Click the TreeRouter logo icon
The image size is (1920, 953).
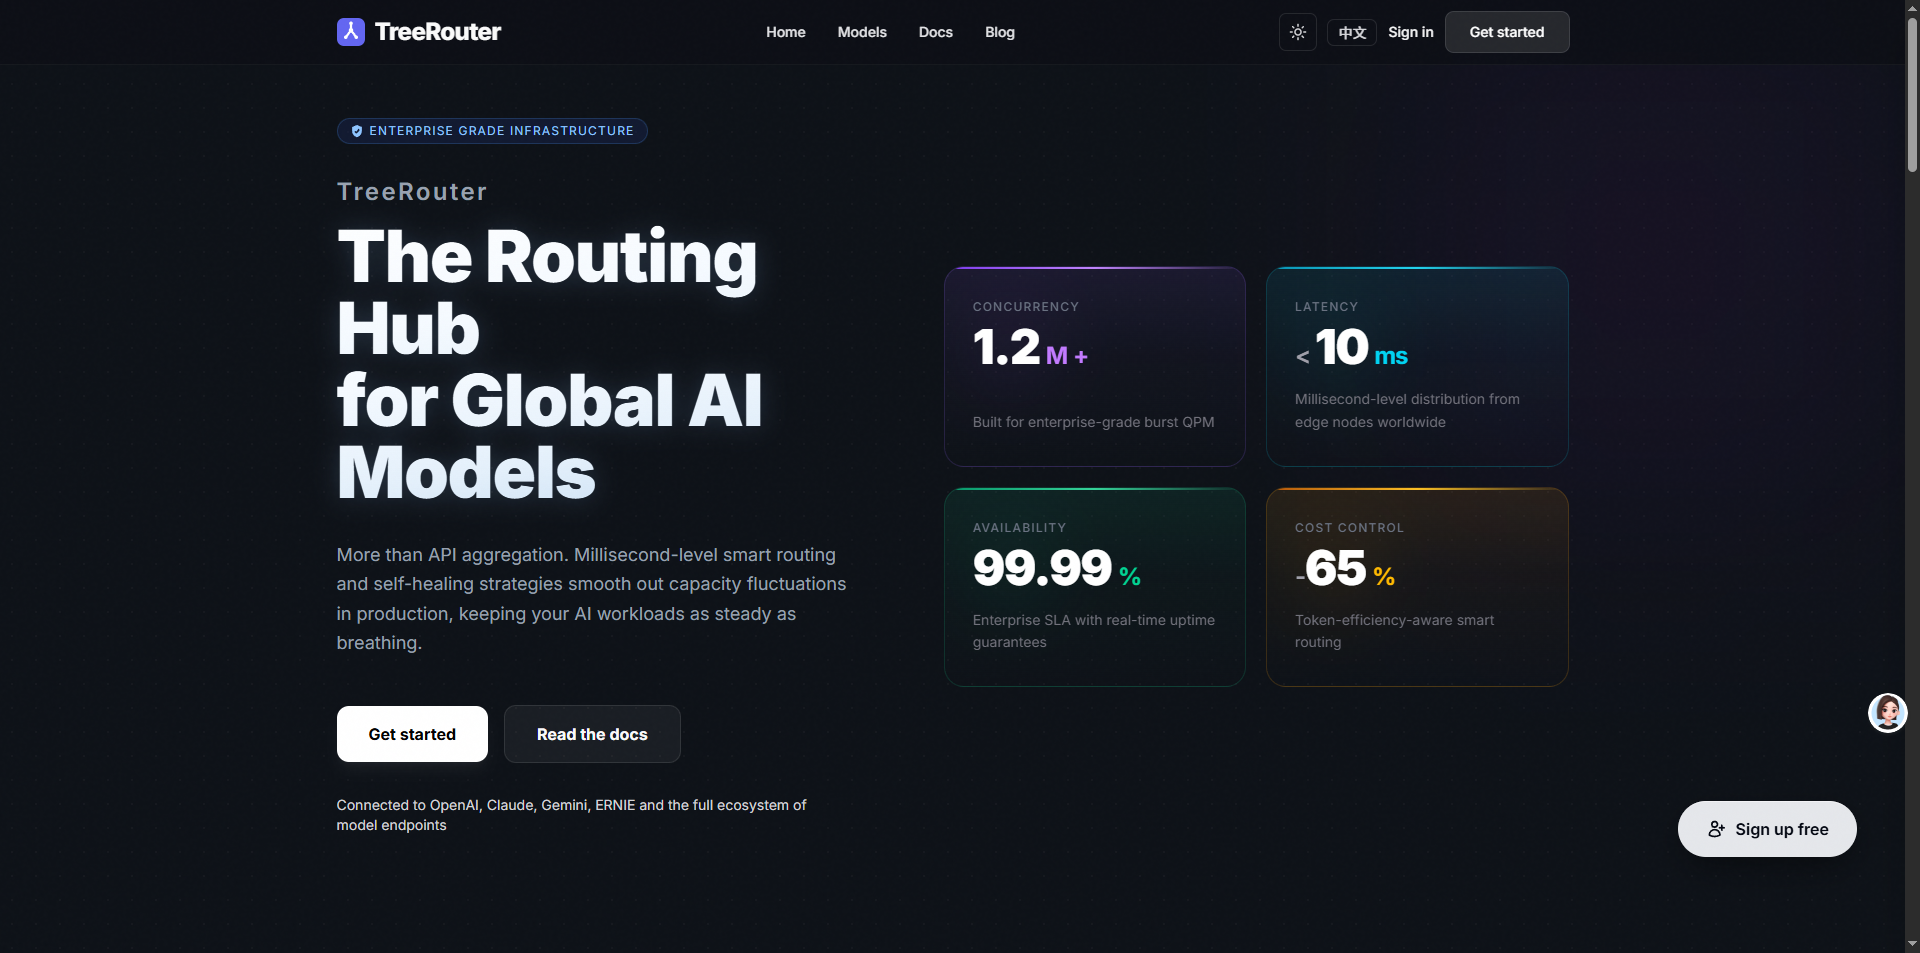pos(351,32)
